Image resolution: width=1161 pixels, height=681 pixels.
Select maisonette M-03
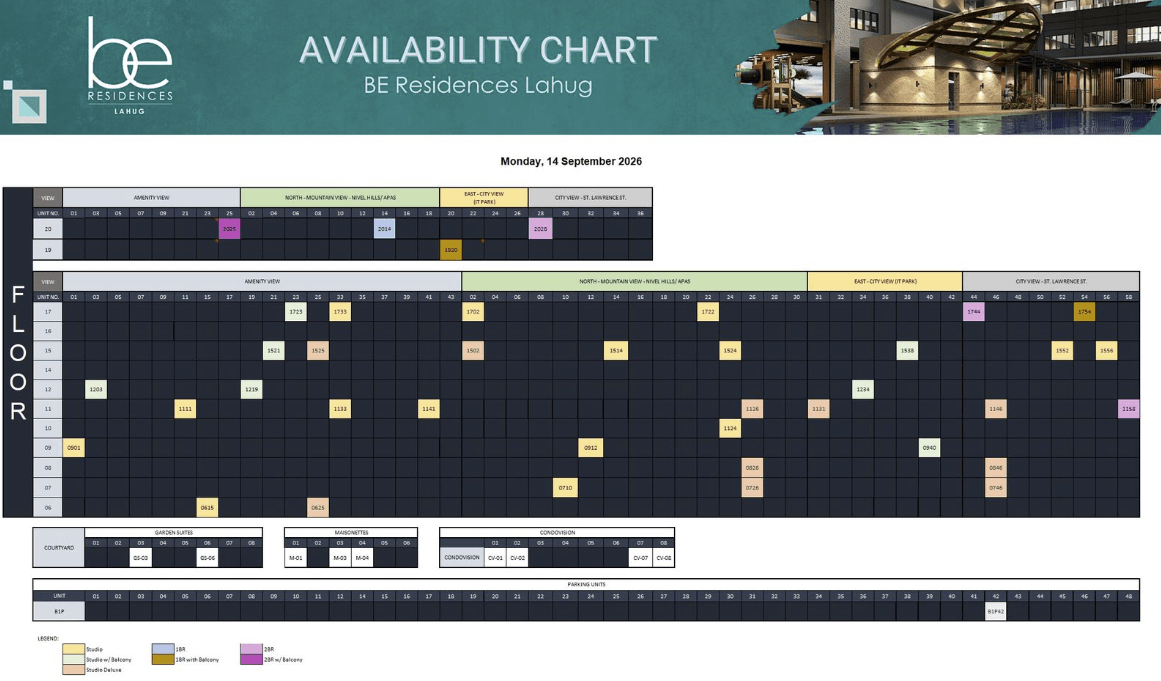pos(340,557)
